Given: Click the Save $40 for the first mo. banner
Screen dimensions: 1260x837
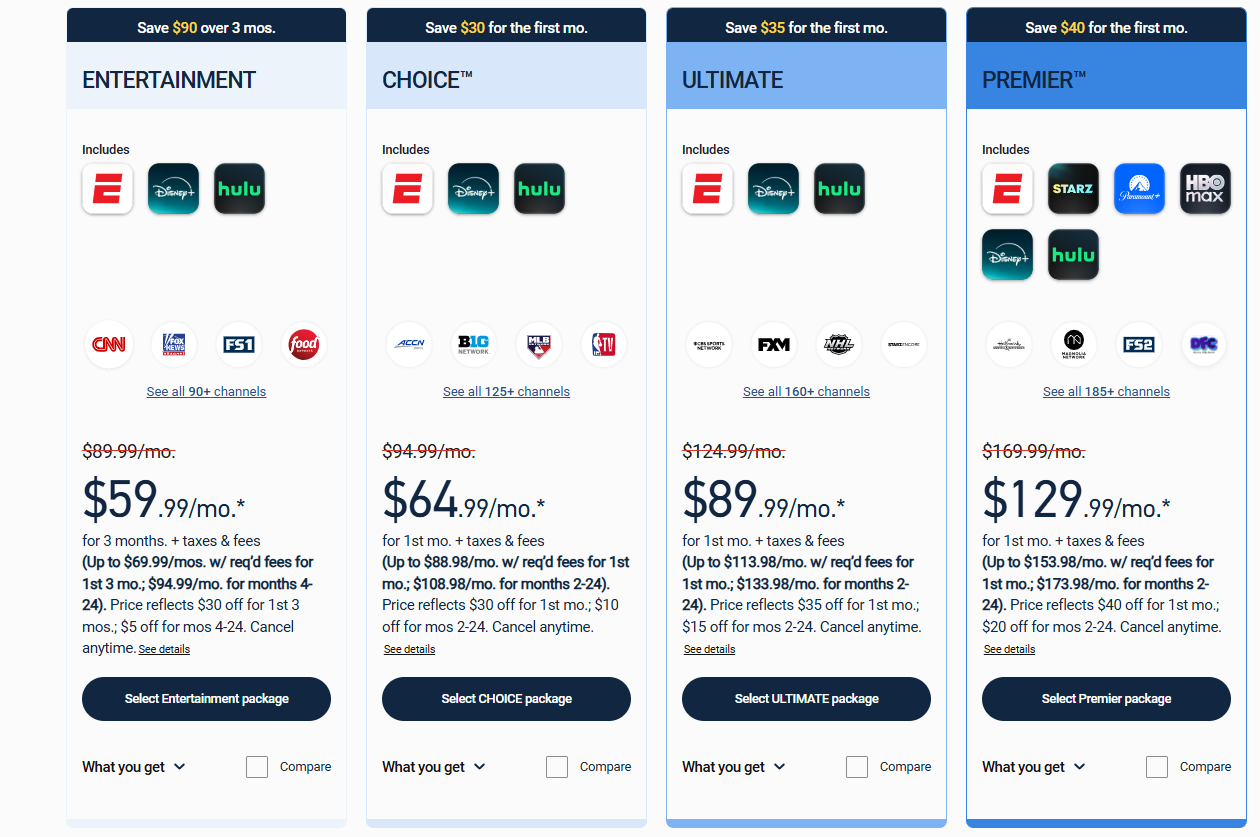Looking at the screenshot, I should [x=1106, y=27].
